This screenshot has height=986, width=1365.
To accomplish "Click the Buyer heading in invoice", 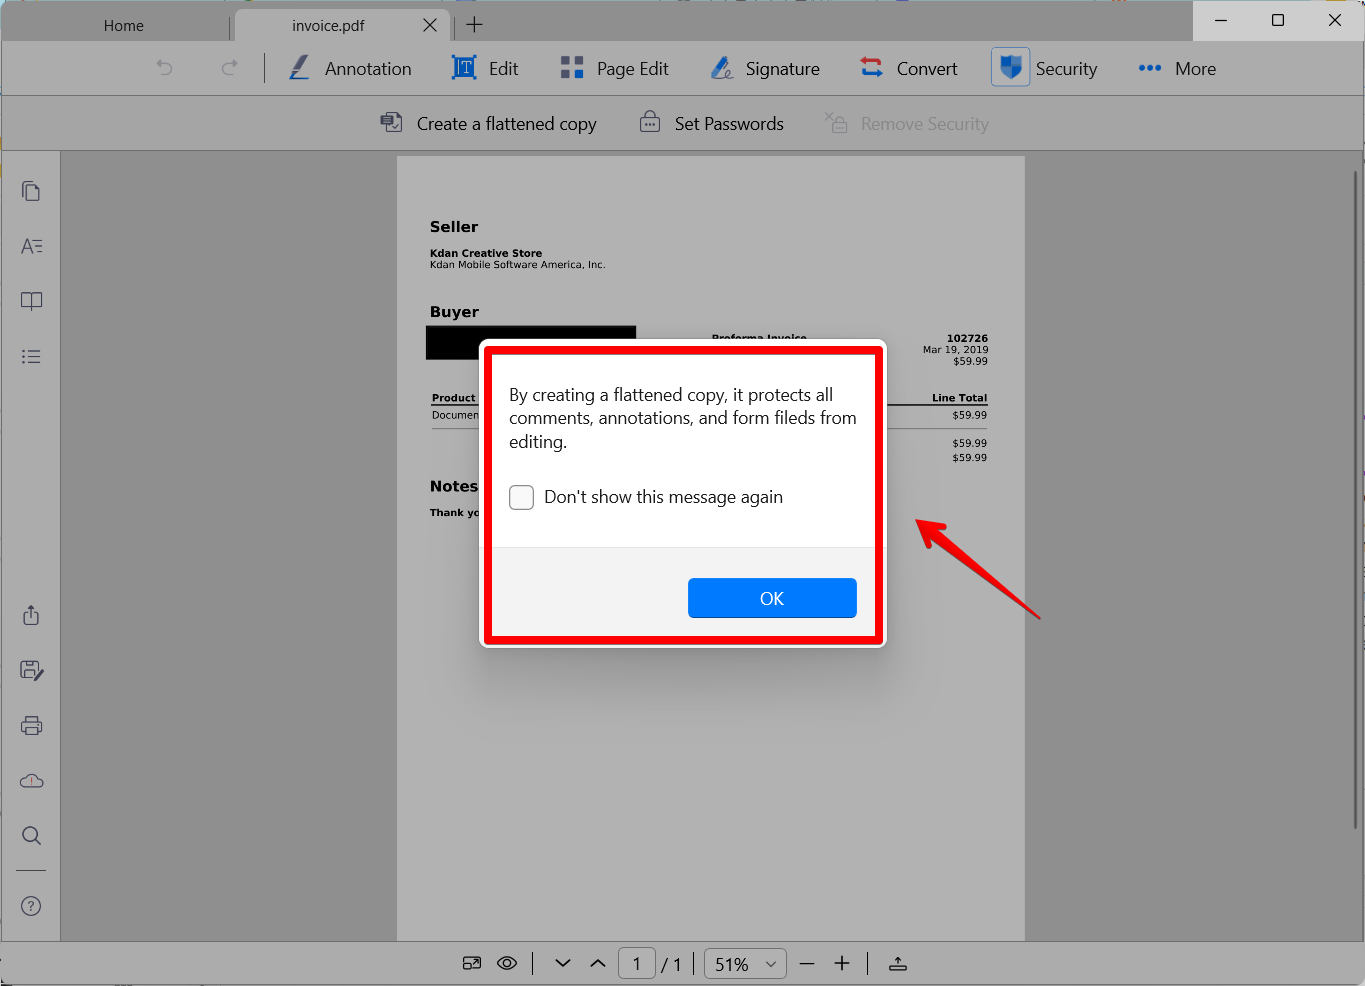I will pos(454,312).
